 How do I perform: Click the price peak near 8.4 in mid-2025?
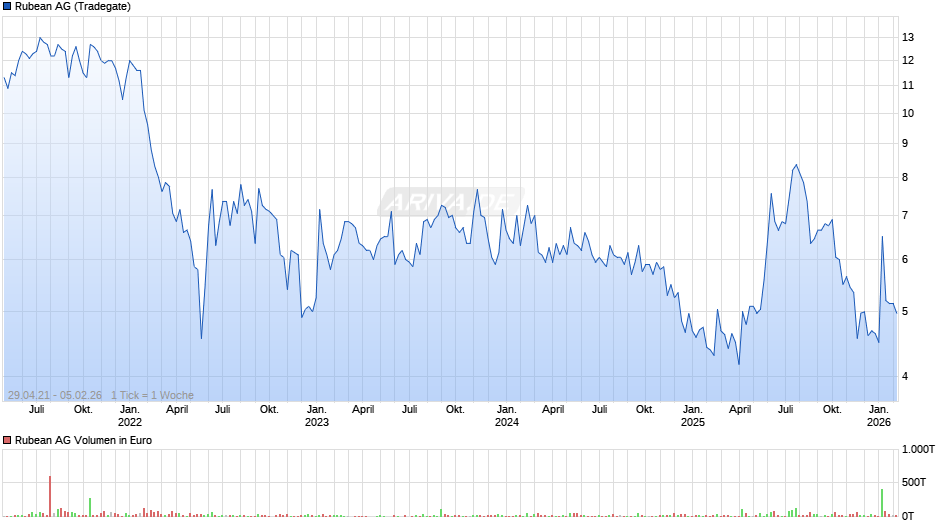796,165
